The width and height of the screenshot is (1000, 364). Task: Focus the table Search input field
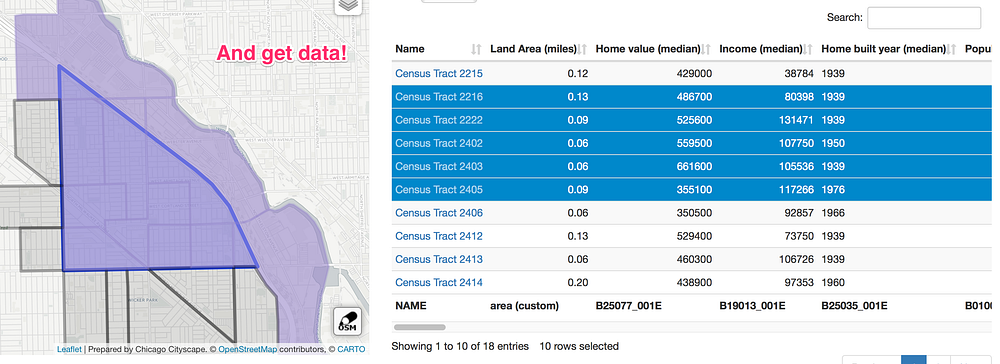coord(923,18)
